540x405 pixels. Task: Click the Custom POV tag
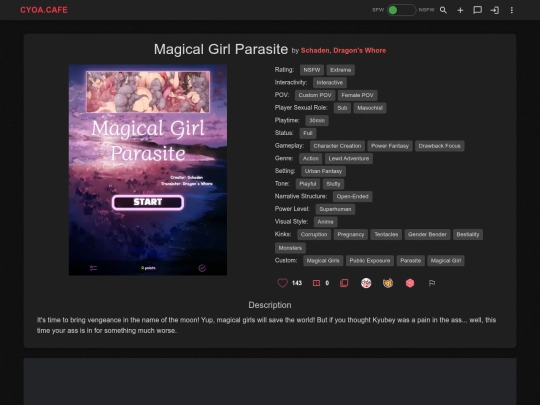[315, 95]
